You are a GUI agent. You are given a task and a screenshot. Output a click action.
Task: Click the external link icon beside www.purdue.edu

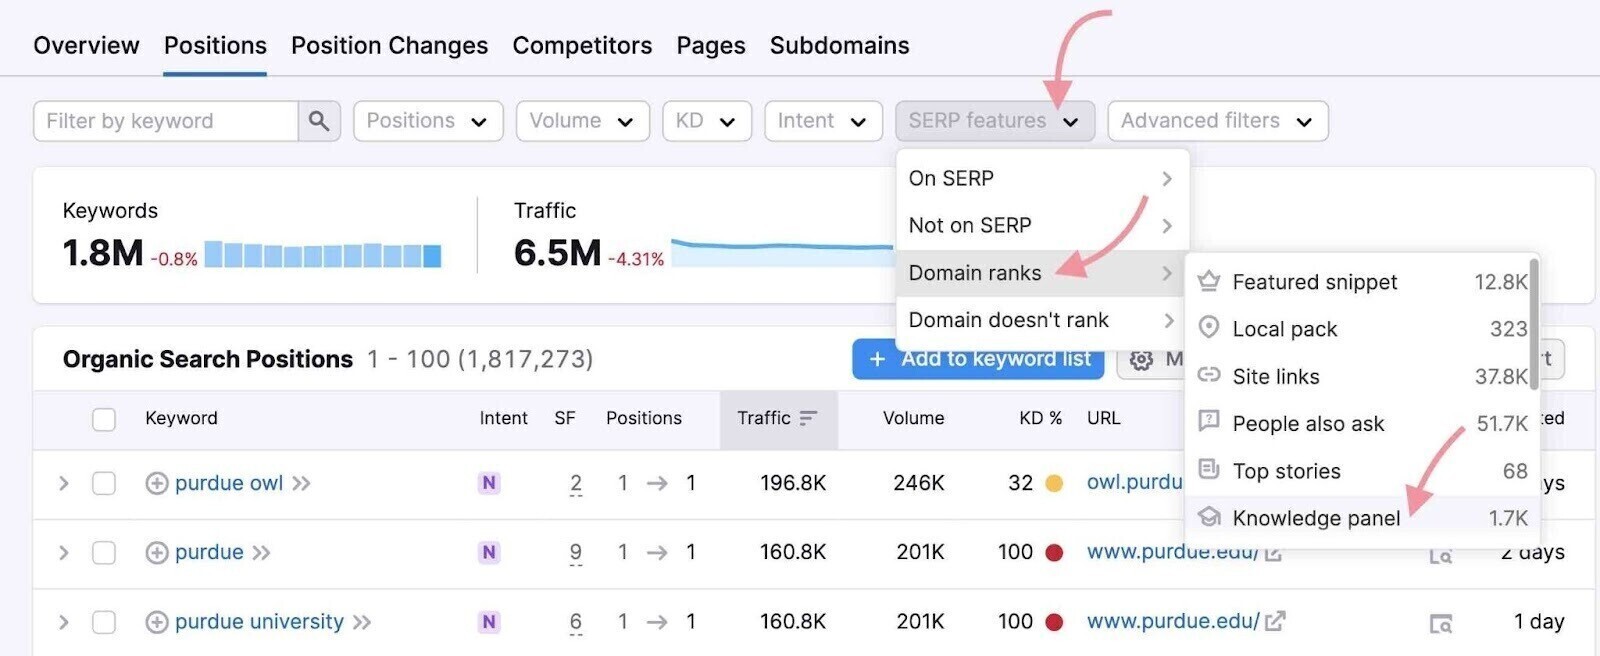click(1275, 621)
